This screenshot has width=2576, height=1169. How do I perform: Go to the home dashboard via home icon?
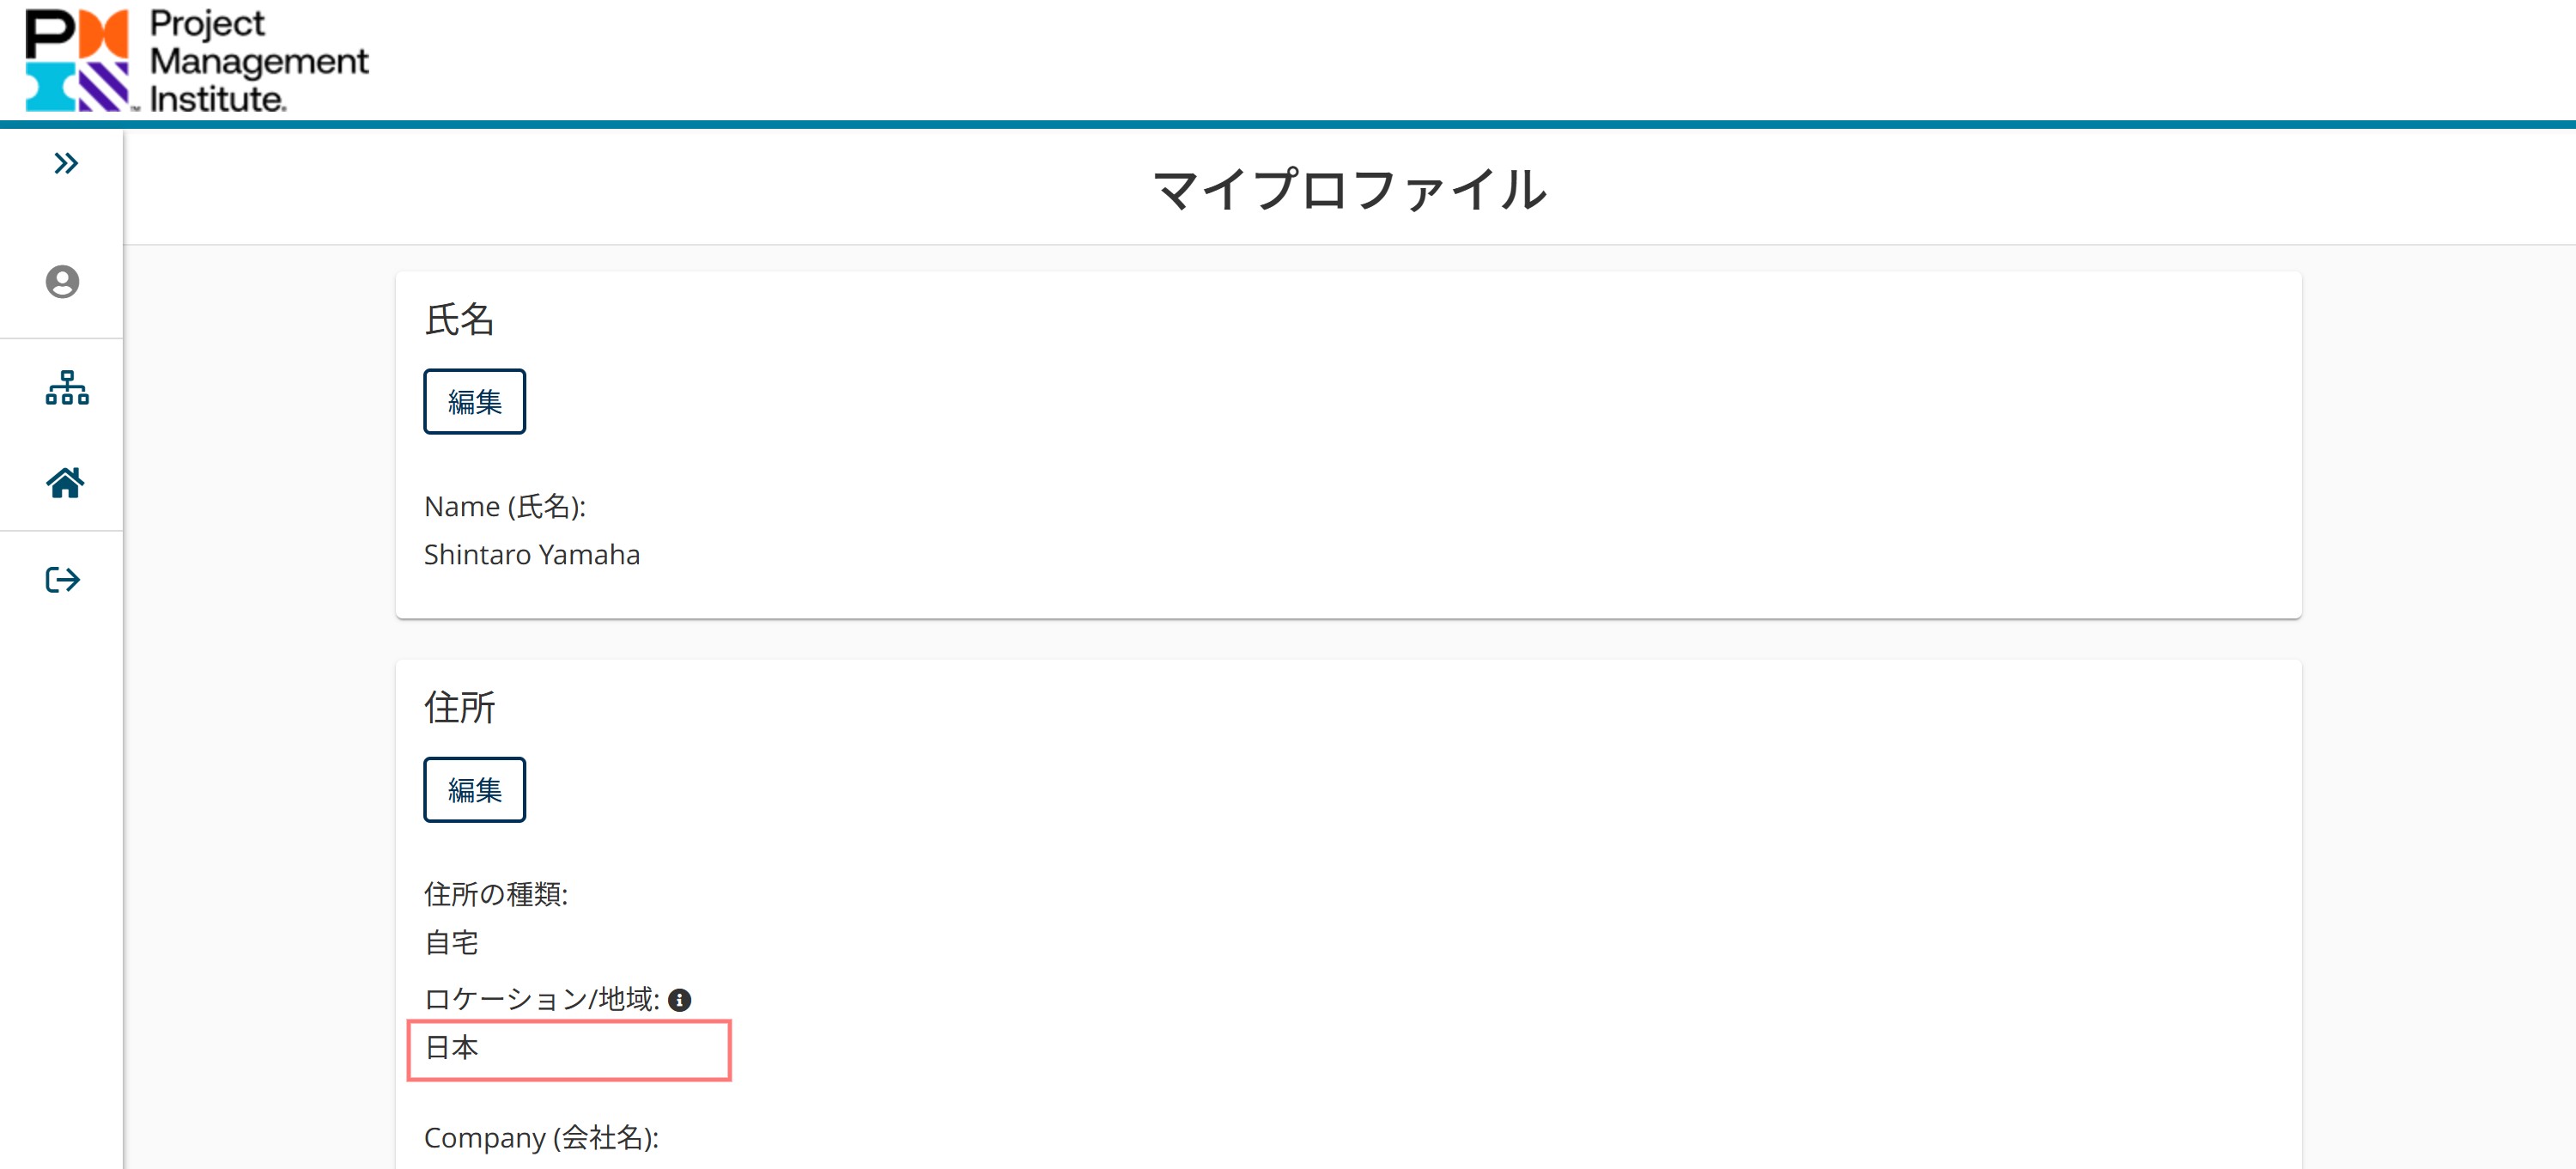[x=64, y=485]
